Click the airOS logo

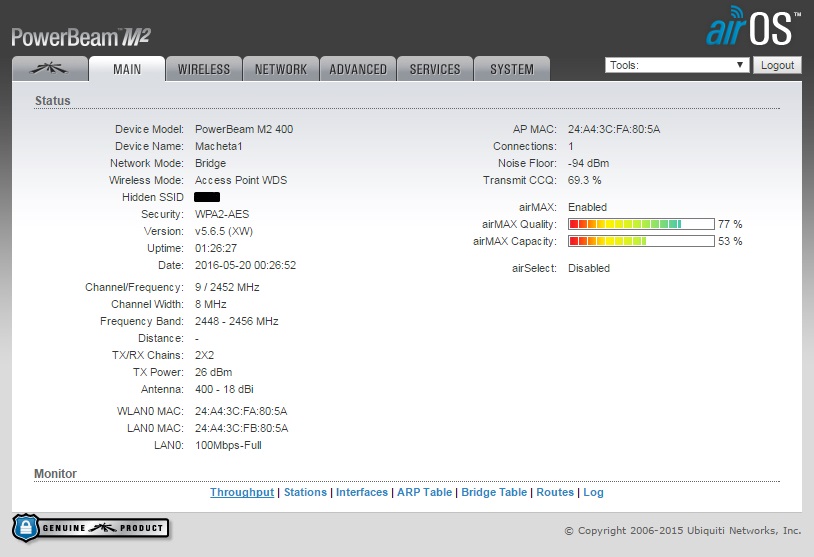pyautogui.click(x=753, y=26)
